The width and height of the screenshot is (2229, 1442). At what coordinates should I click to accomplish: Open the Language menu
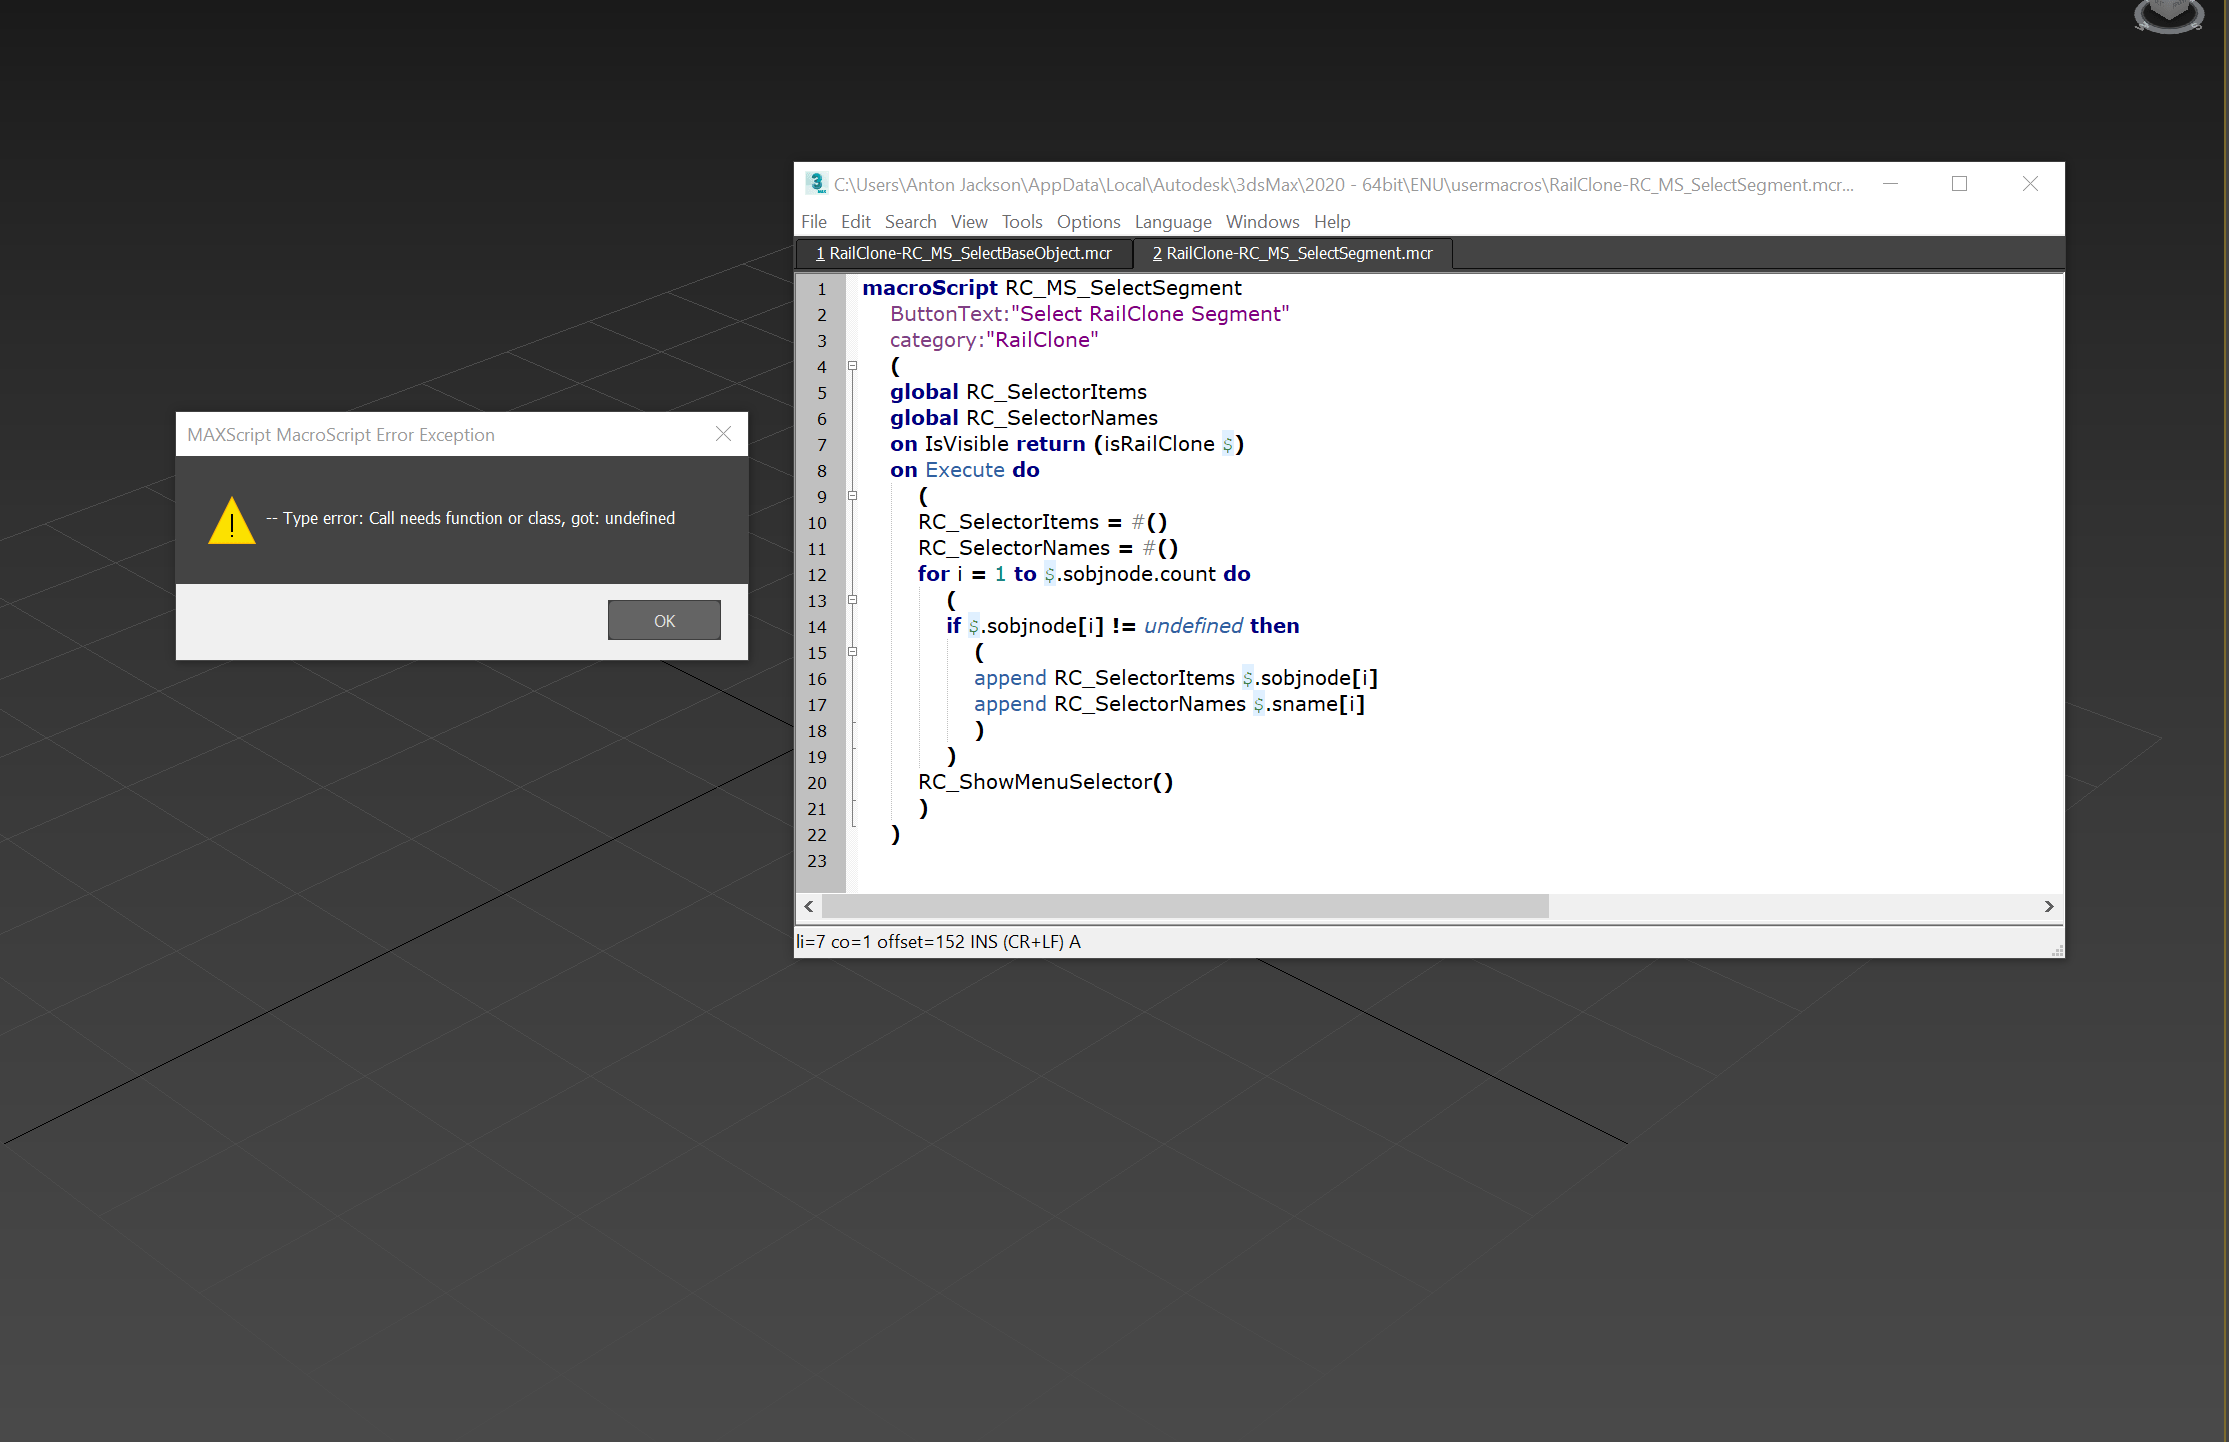[1172, 222]
